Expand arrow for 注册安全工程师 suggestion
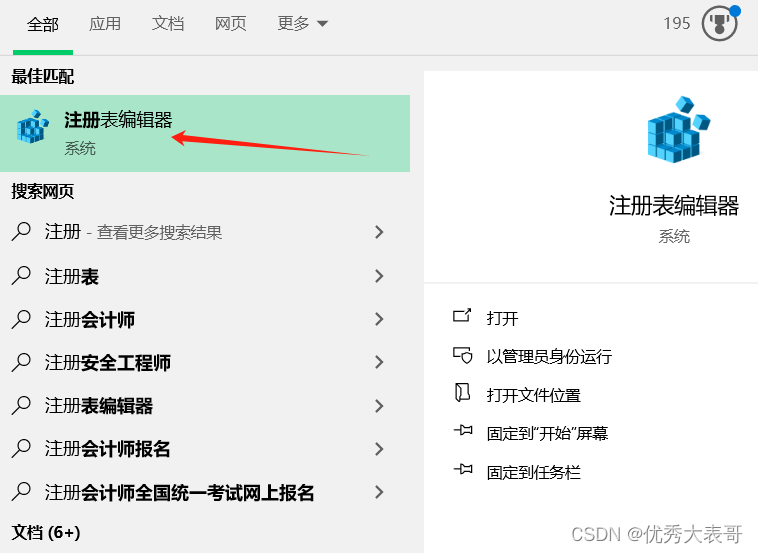 pyautogui.click(x=379, y=362)
